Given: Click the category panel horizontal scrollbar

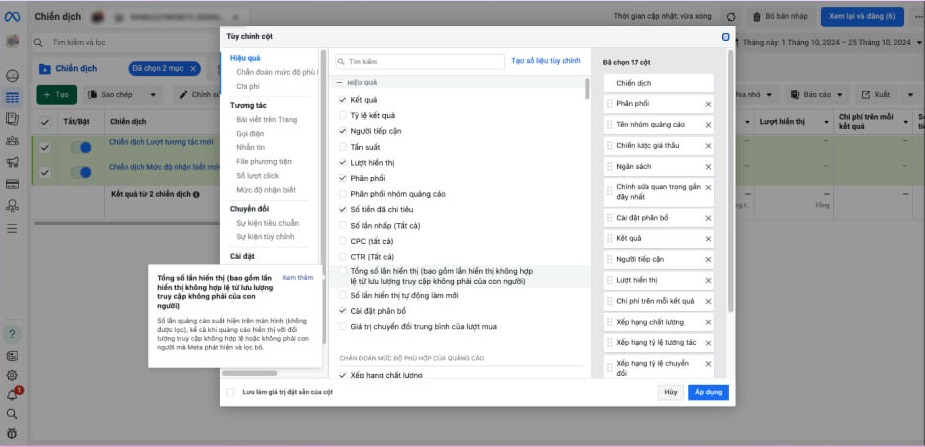Looking at the screenshot, I should 250,373.
